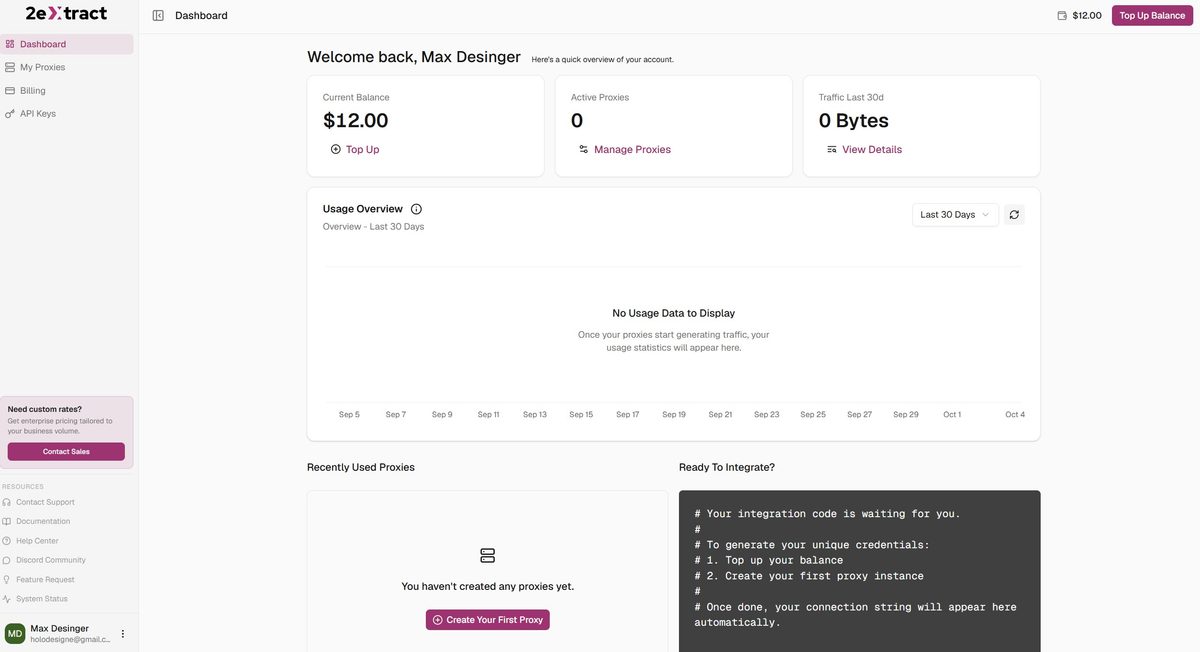Click the Billing card icon
Viewport: 1200px width, 652px height.
[x=10, y=90]
